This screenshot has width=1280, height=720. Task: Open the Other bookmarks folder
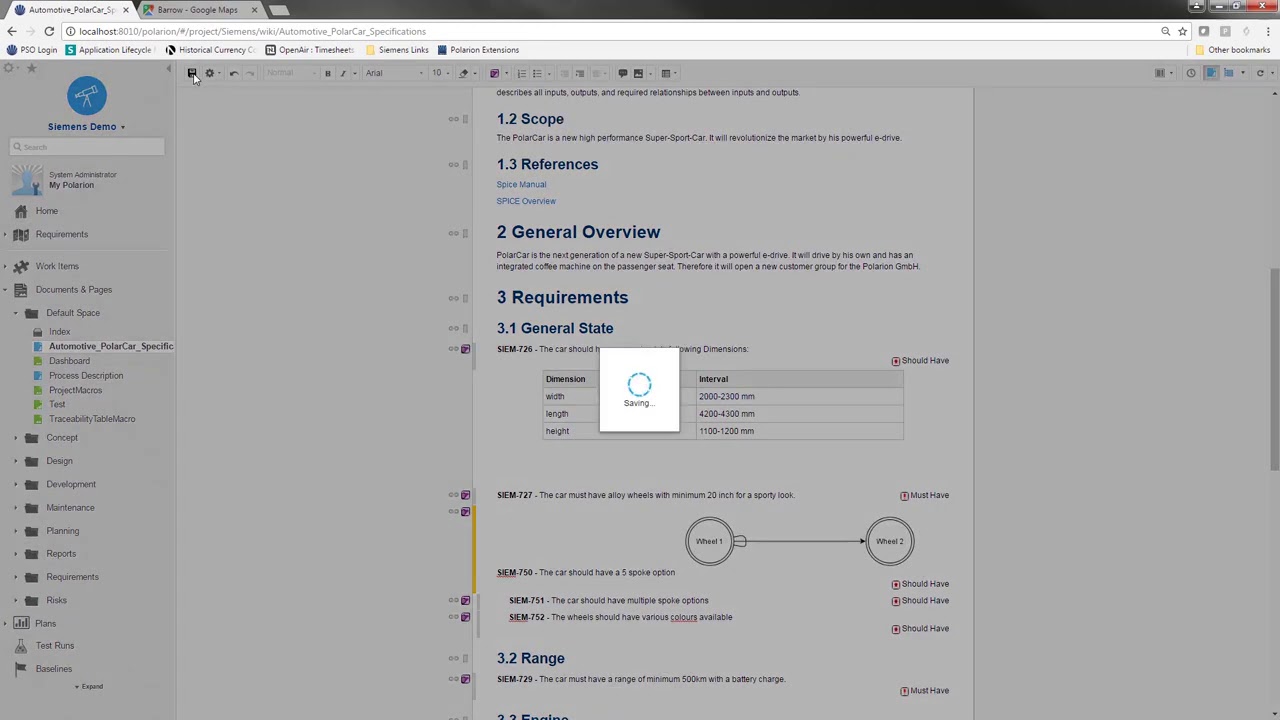(1232, 50)
